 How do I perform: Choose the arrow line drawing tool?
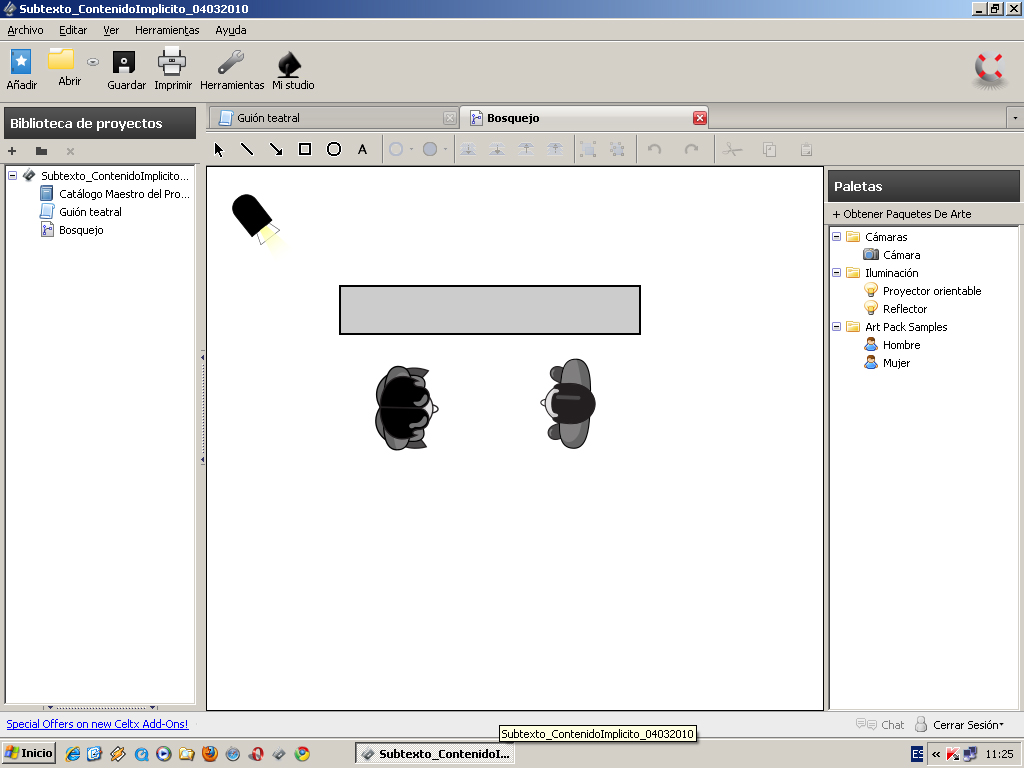coord(276,150)
